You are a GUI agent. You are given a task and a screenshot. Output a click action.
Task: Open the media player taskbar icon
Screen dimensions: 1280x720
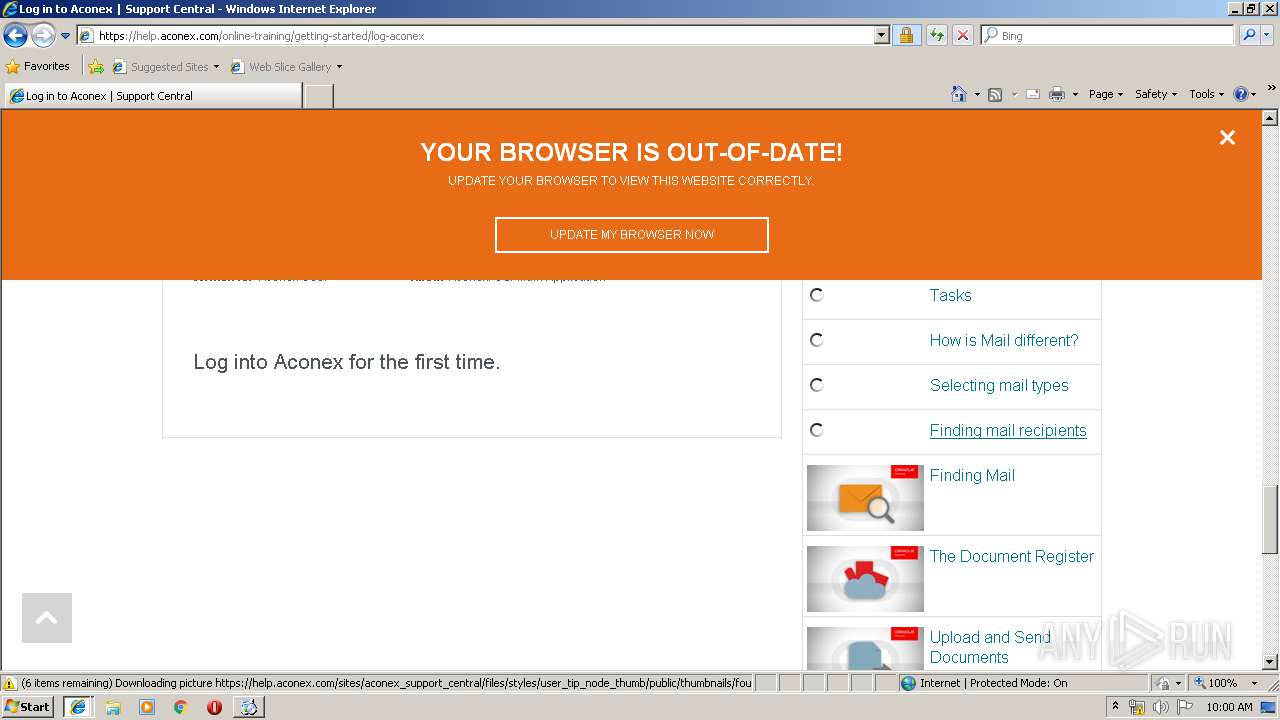click(147, 706)
